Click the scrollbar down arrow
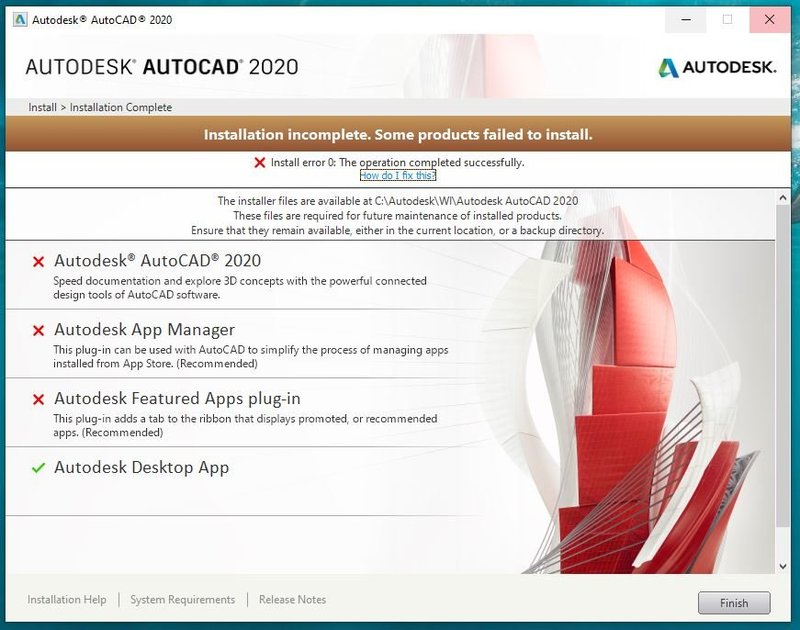 (783, 566)
